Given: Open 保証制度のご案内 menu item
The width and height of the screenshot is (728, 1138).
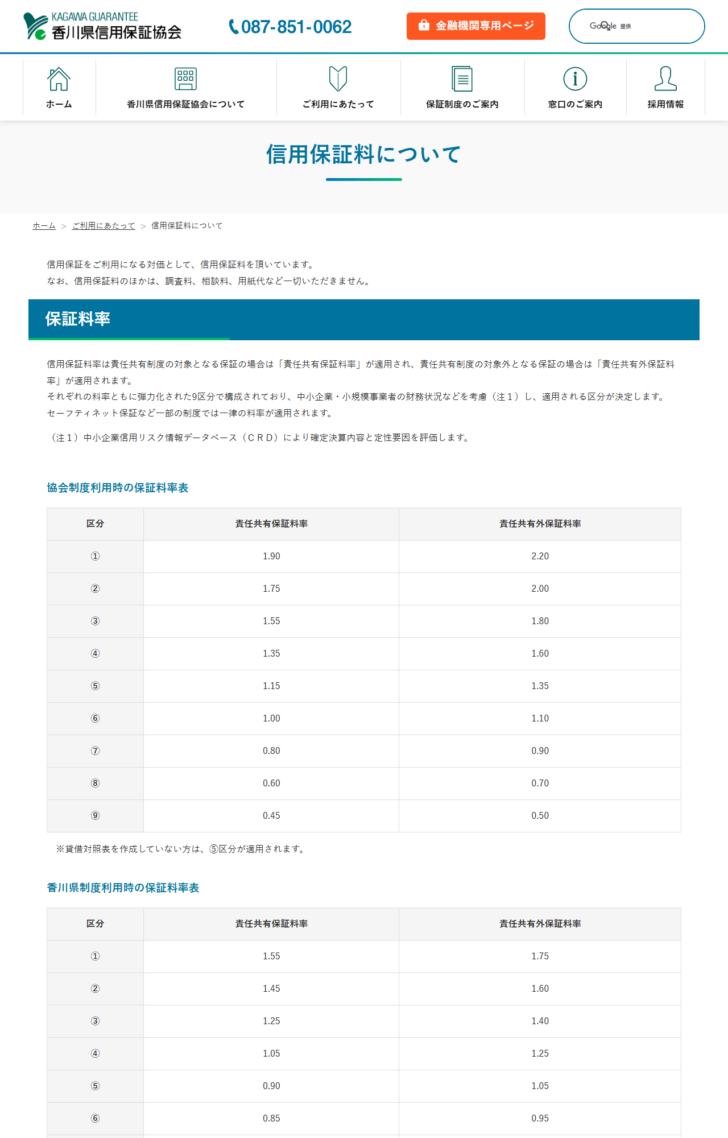Looking at the screenshot, I should pos(462,105).
